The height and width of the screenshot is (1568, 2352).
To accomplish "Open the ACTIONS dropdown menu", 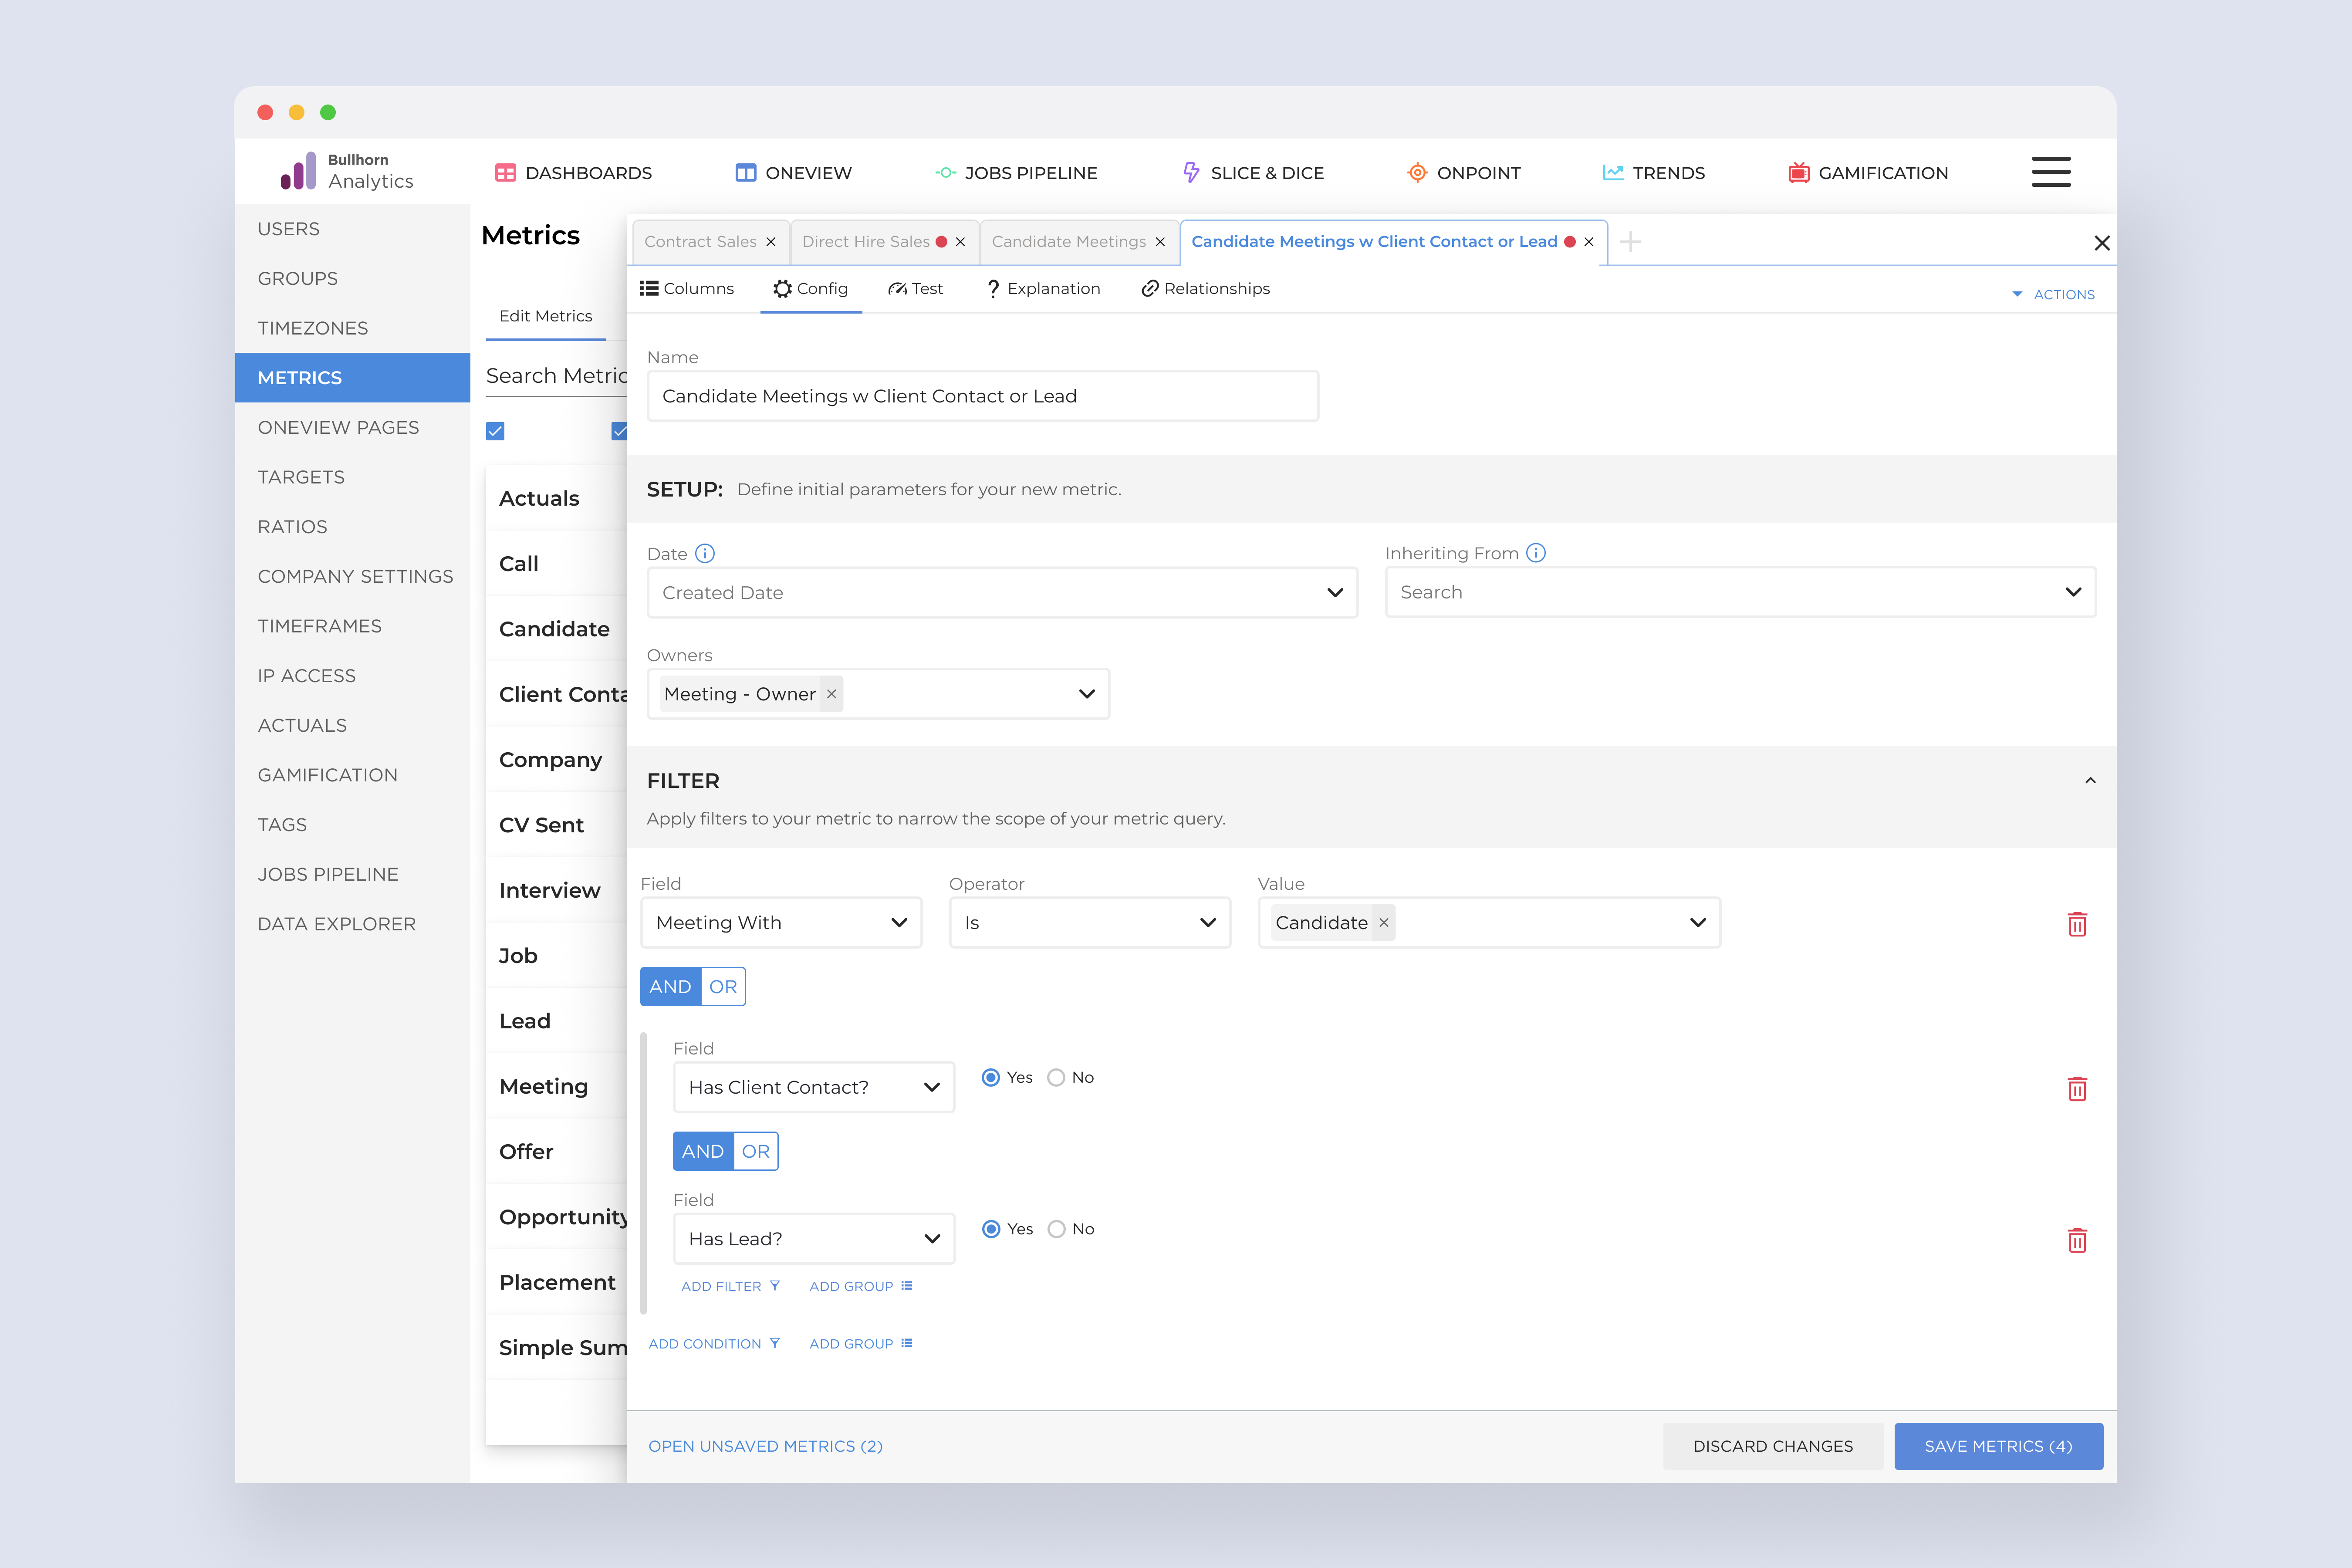I will click(x=2053, y=294).
